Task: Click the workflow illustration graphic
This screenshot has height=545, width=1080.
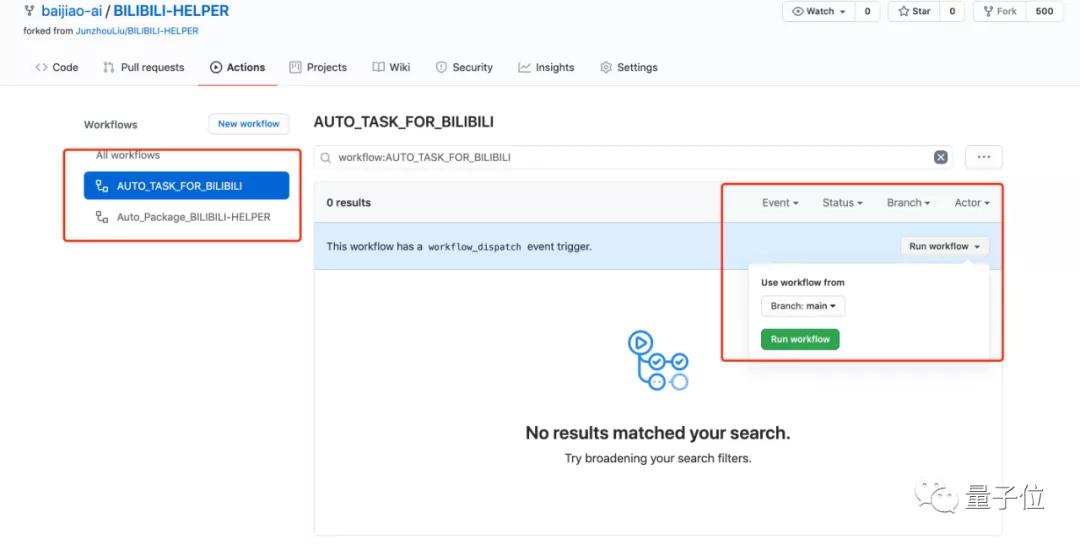Action: click(658, 361)
